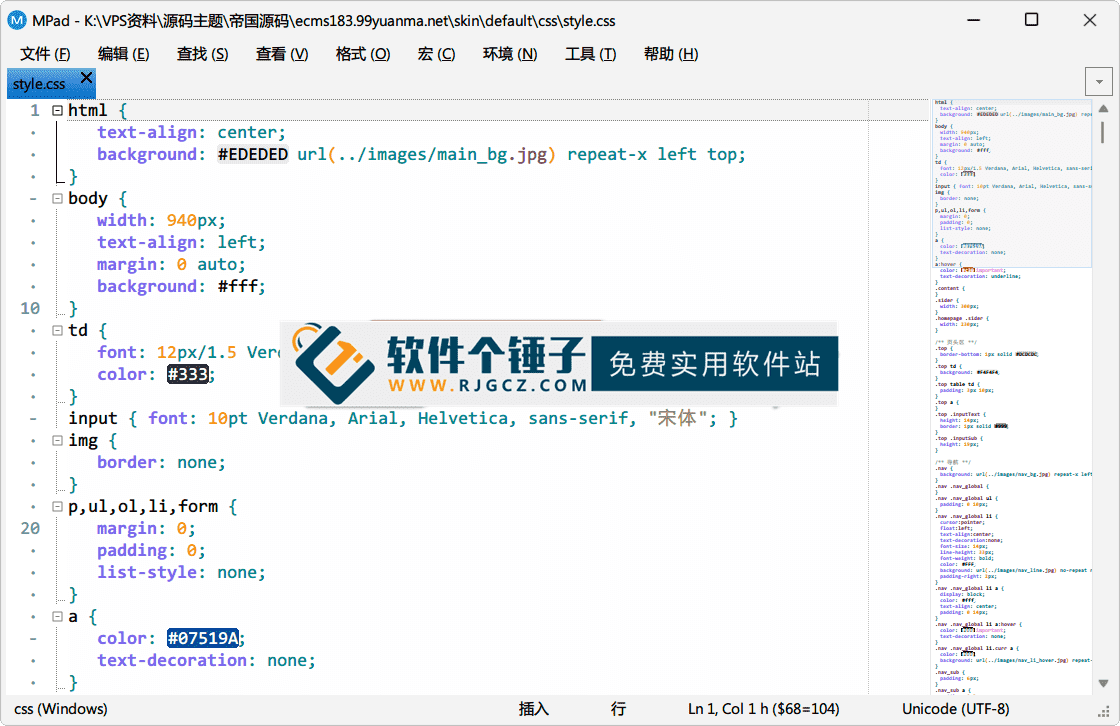Collapse the body rule block

click(57, 199)
